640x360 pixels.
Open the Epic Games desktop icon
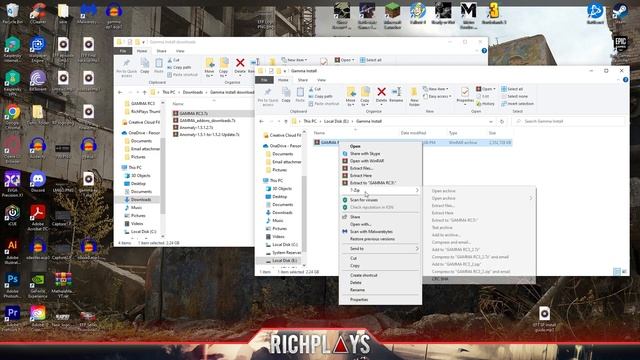[x=620, y=44]
